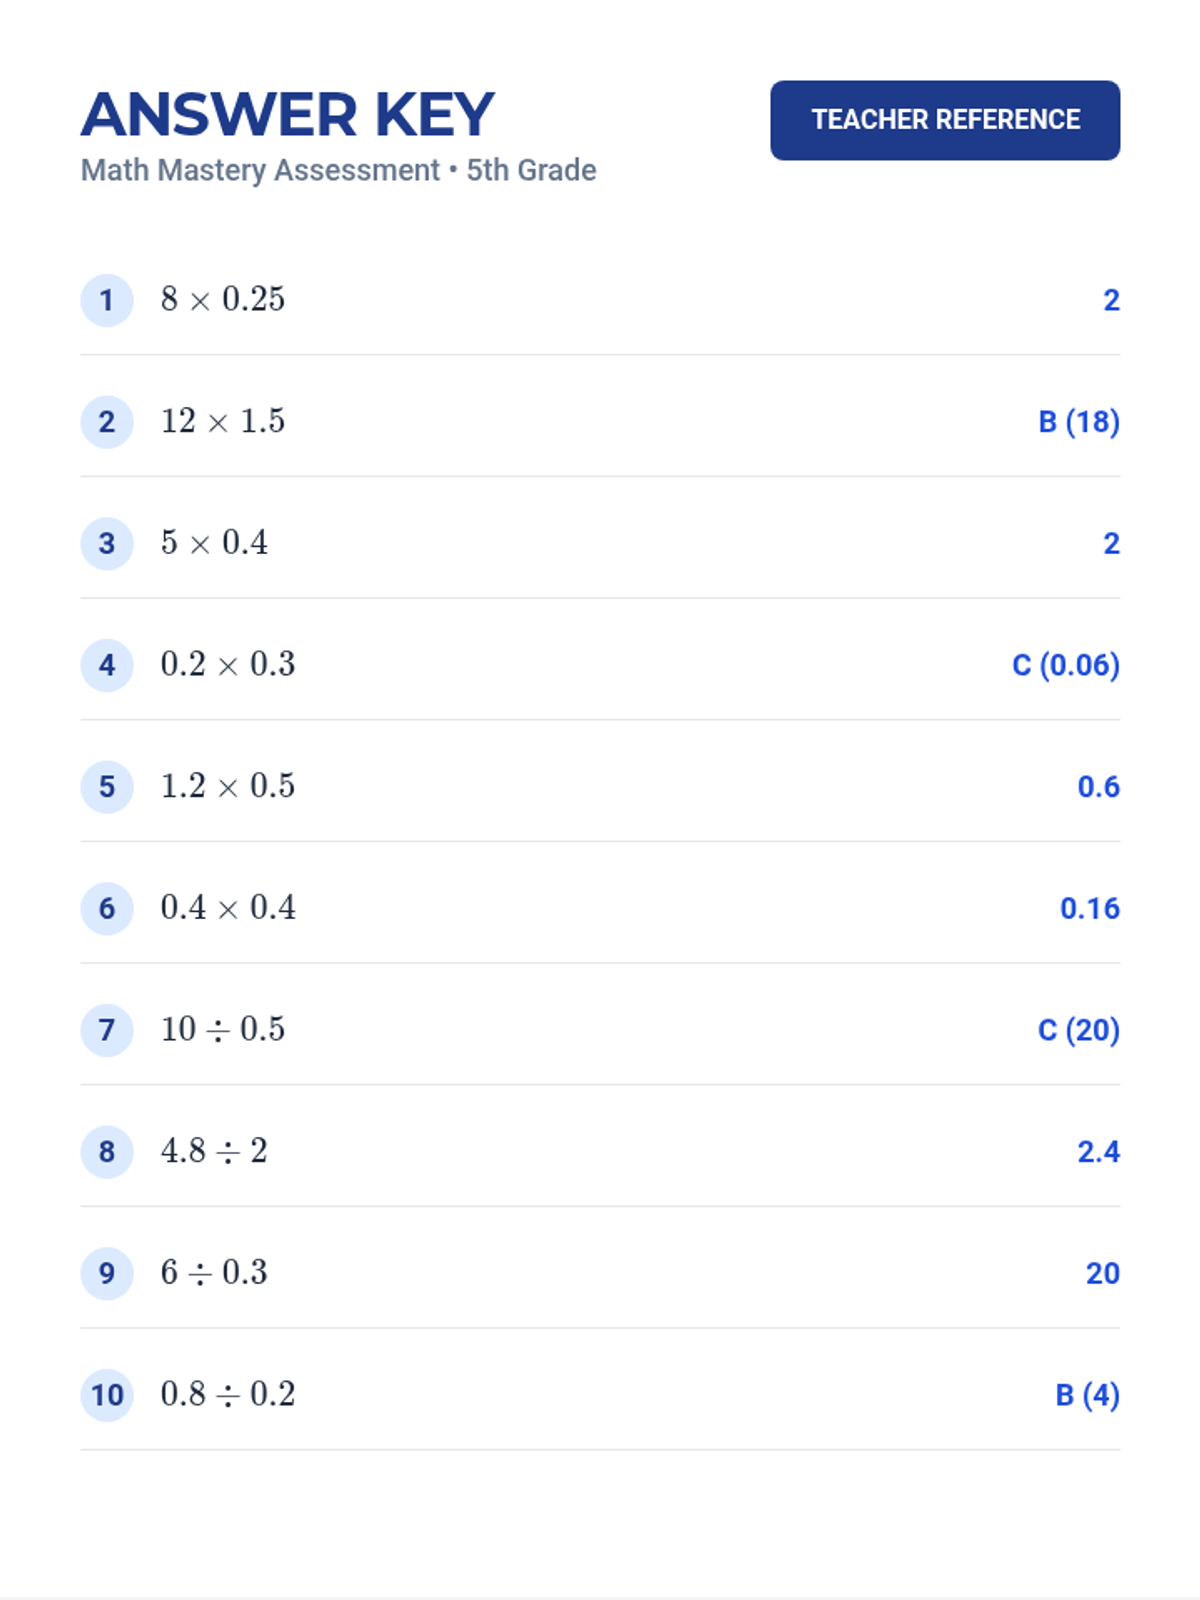Click the Answer Key heading
Image resolution: width=1200 pixels, height=1600 pixels.
point(288,114)
